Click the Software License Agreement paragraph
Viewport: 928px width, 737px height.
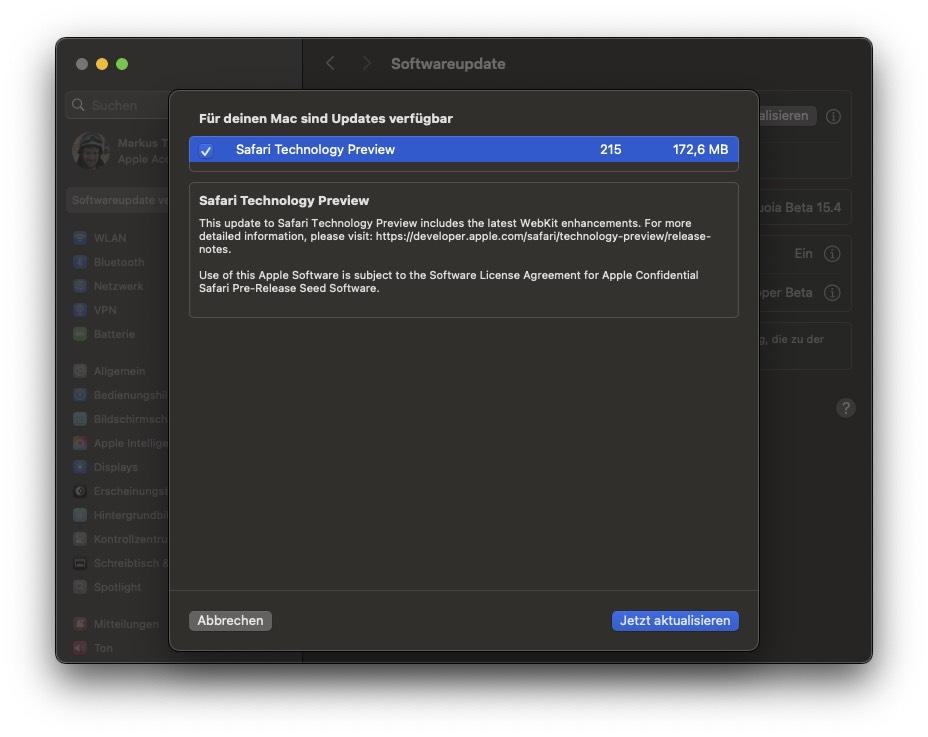pos(449,281)
